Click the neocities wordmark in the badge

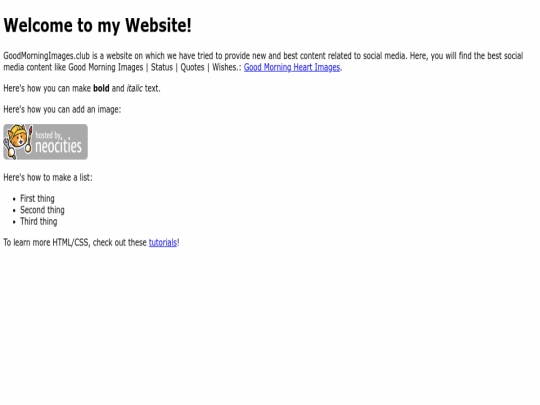(59, 146)
